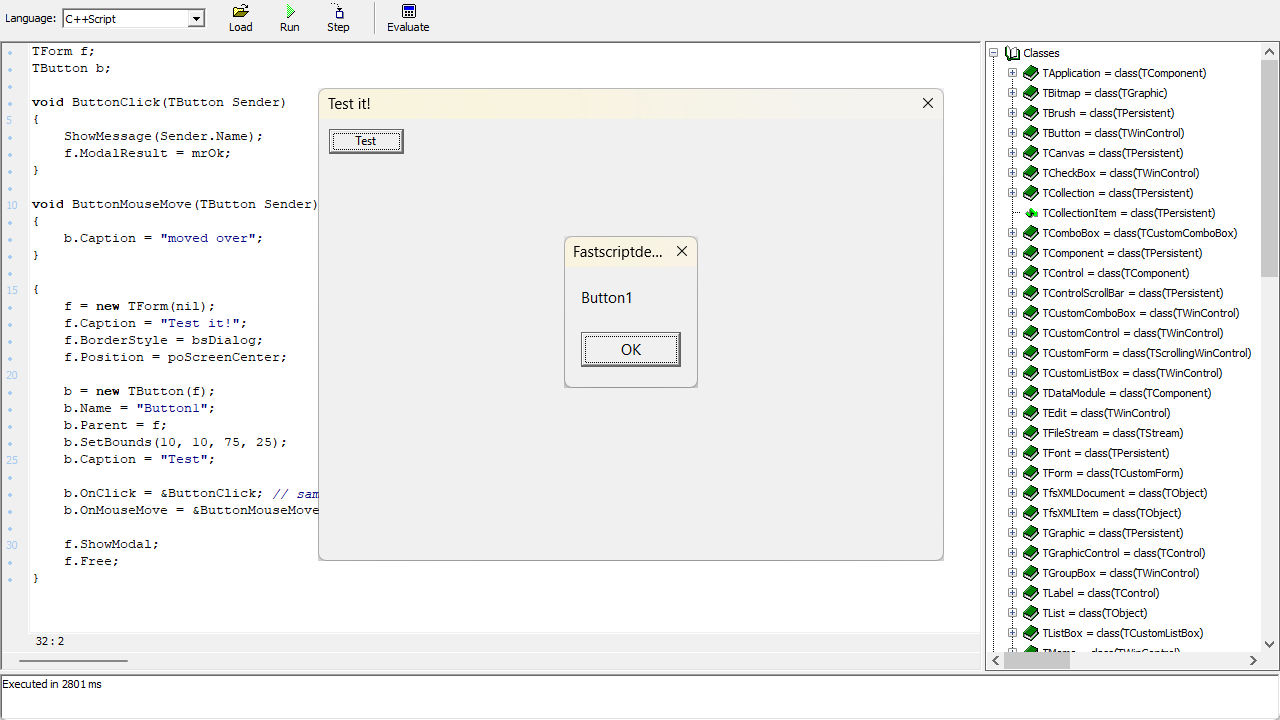Click the class tree vertical scrollbar thumb
1280x720 pixels.
point(1270,170)
